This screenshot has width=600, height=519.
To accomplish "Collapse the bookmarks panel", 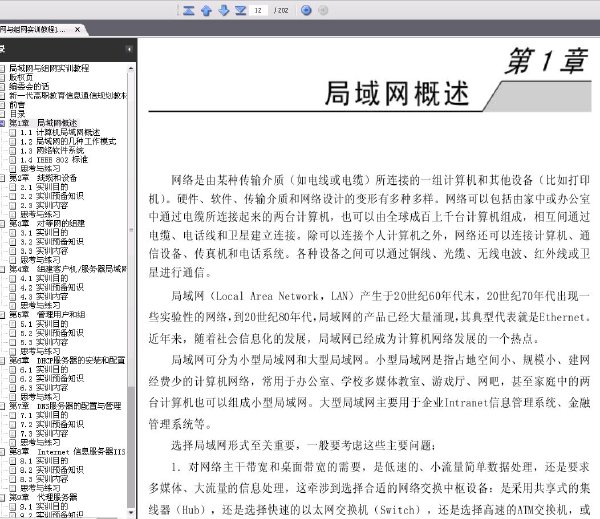I will tap(129, 49).
